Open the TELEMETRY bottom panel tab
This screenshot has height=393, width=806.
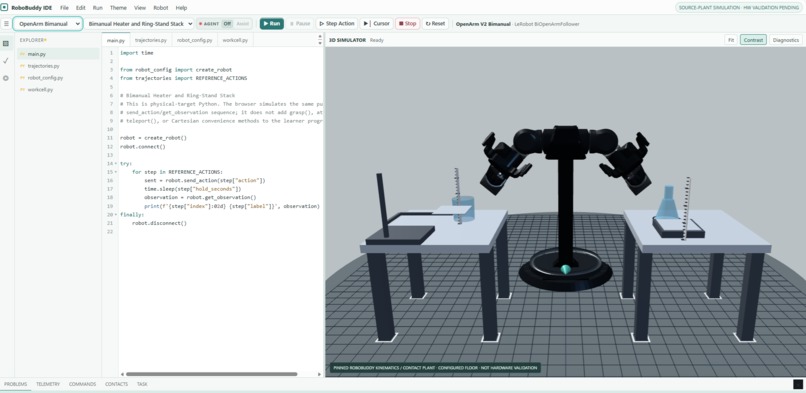point(48,384)
